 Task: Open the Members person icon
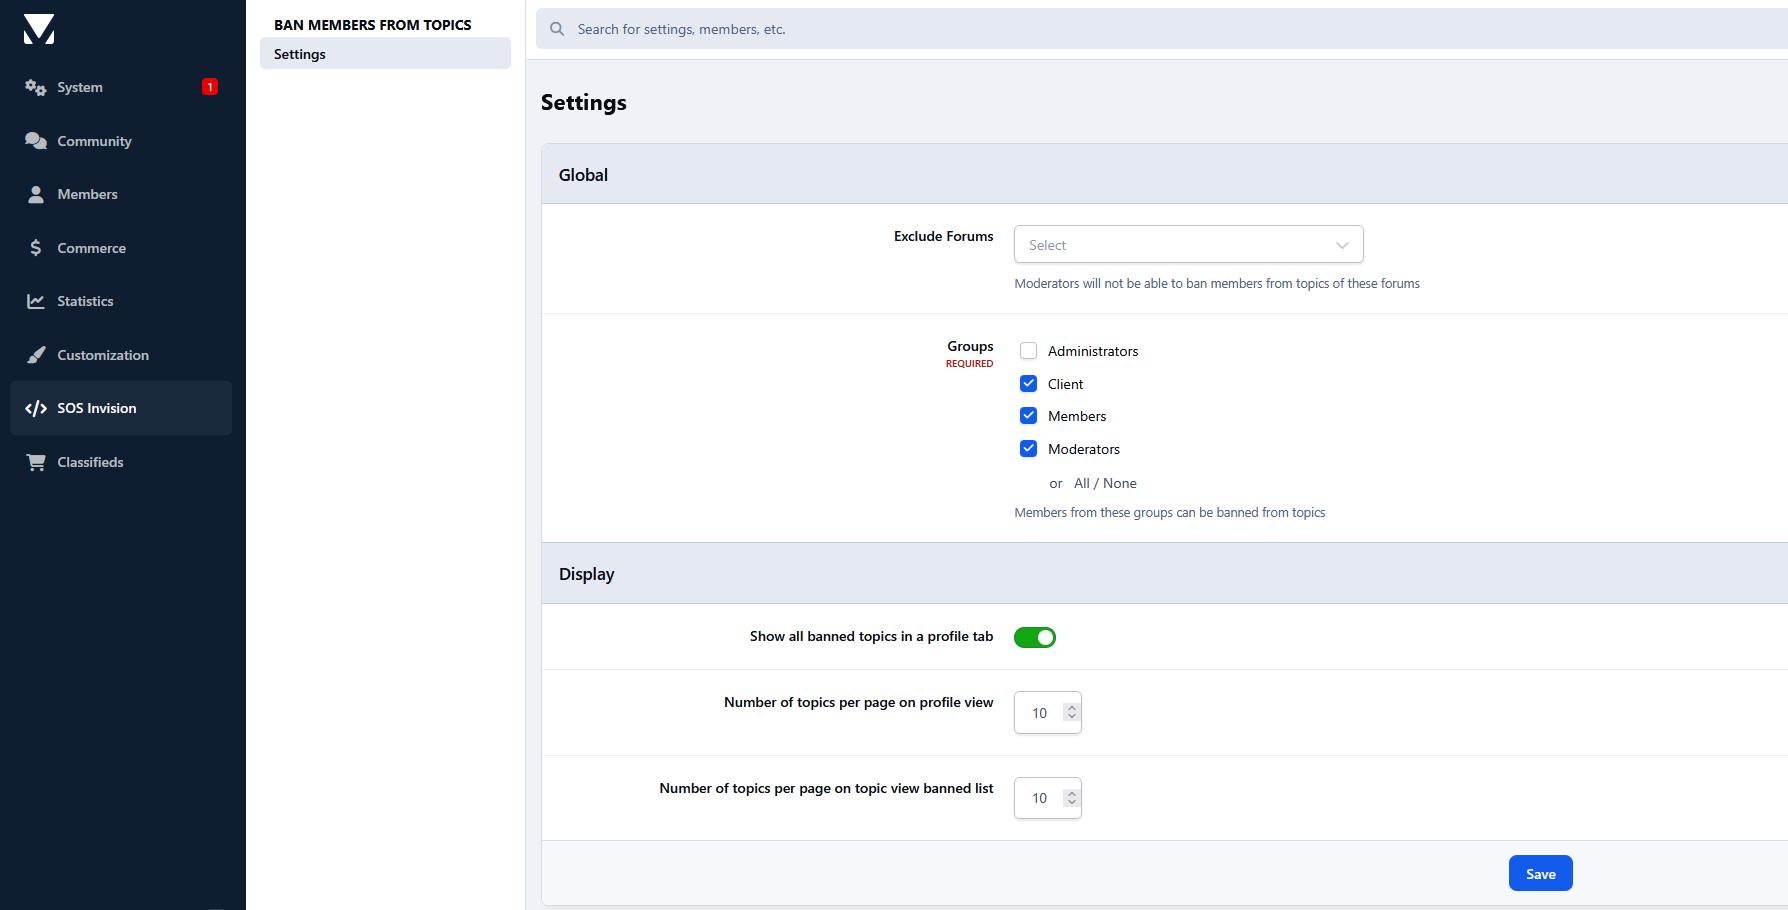36,194
